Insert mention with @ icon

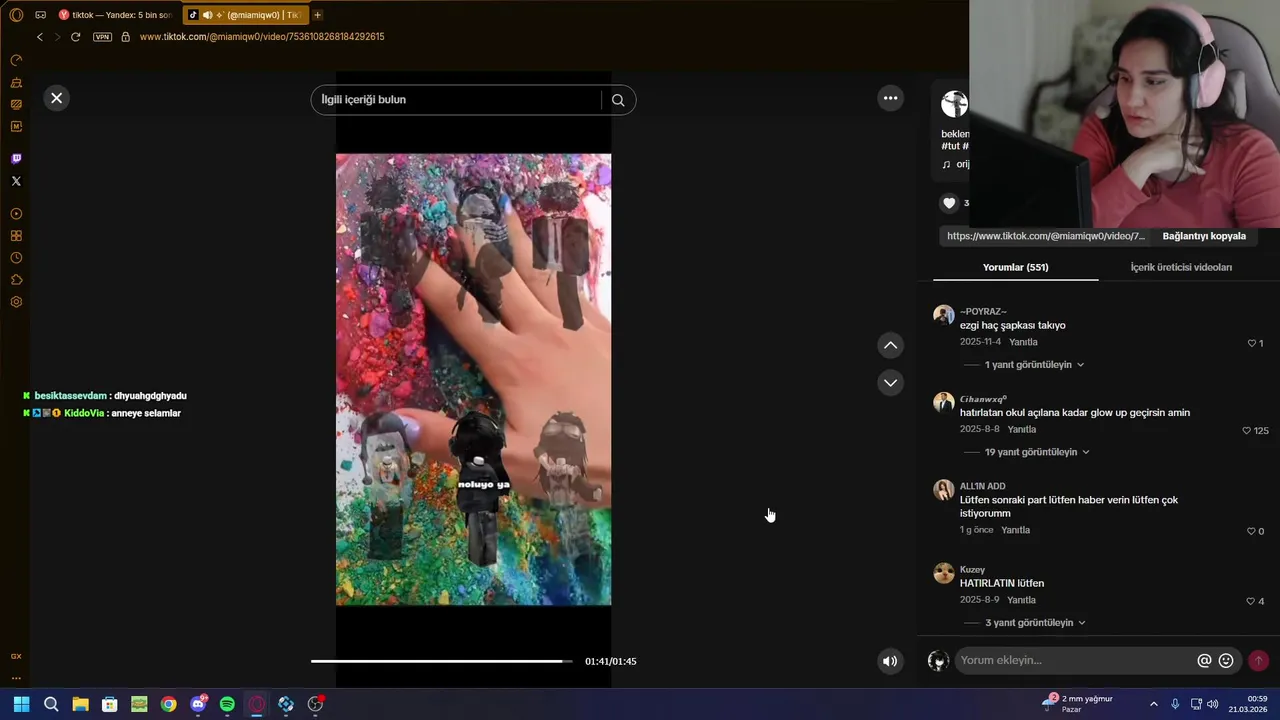(x=1204, y=661)
